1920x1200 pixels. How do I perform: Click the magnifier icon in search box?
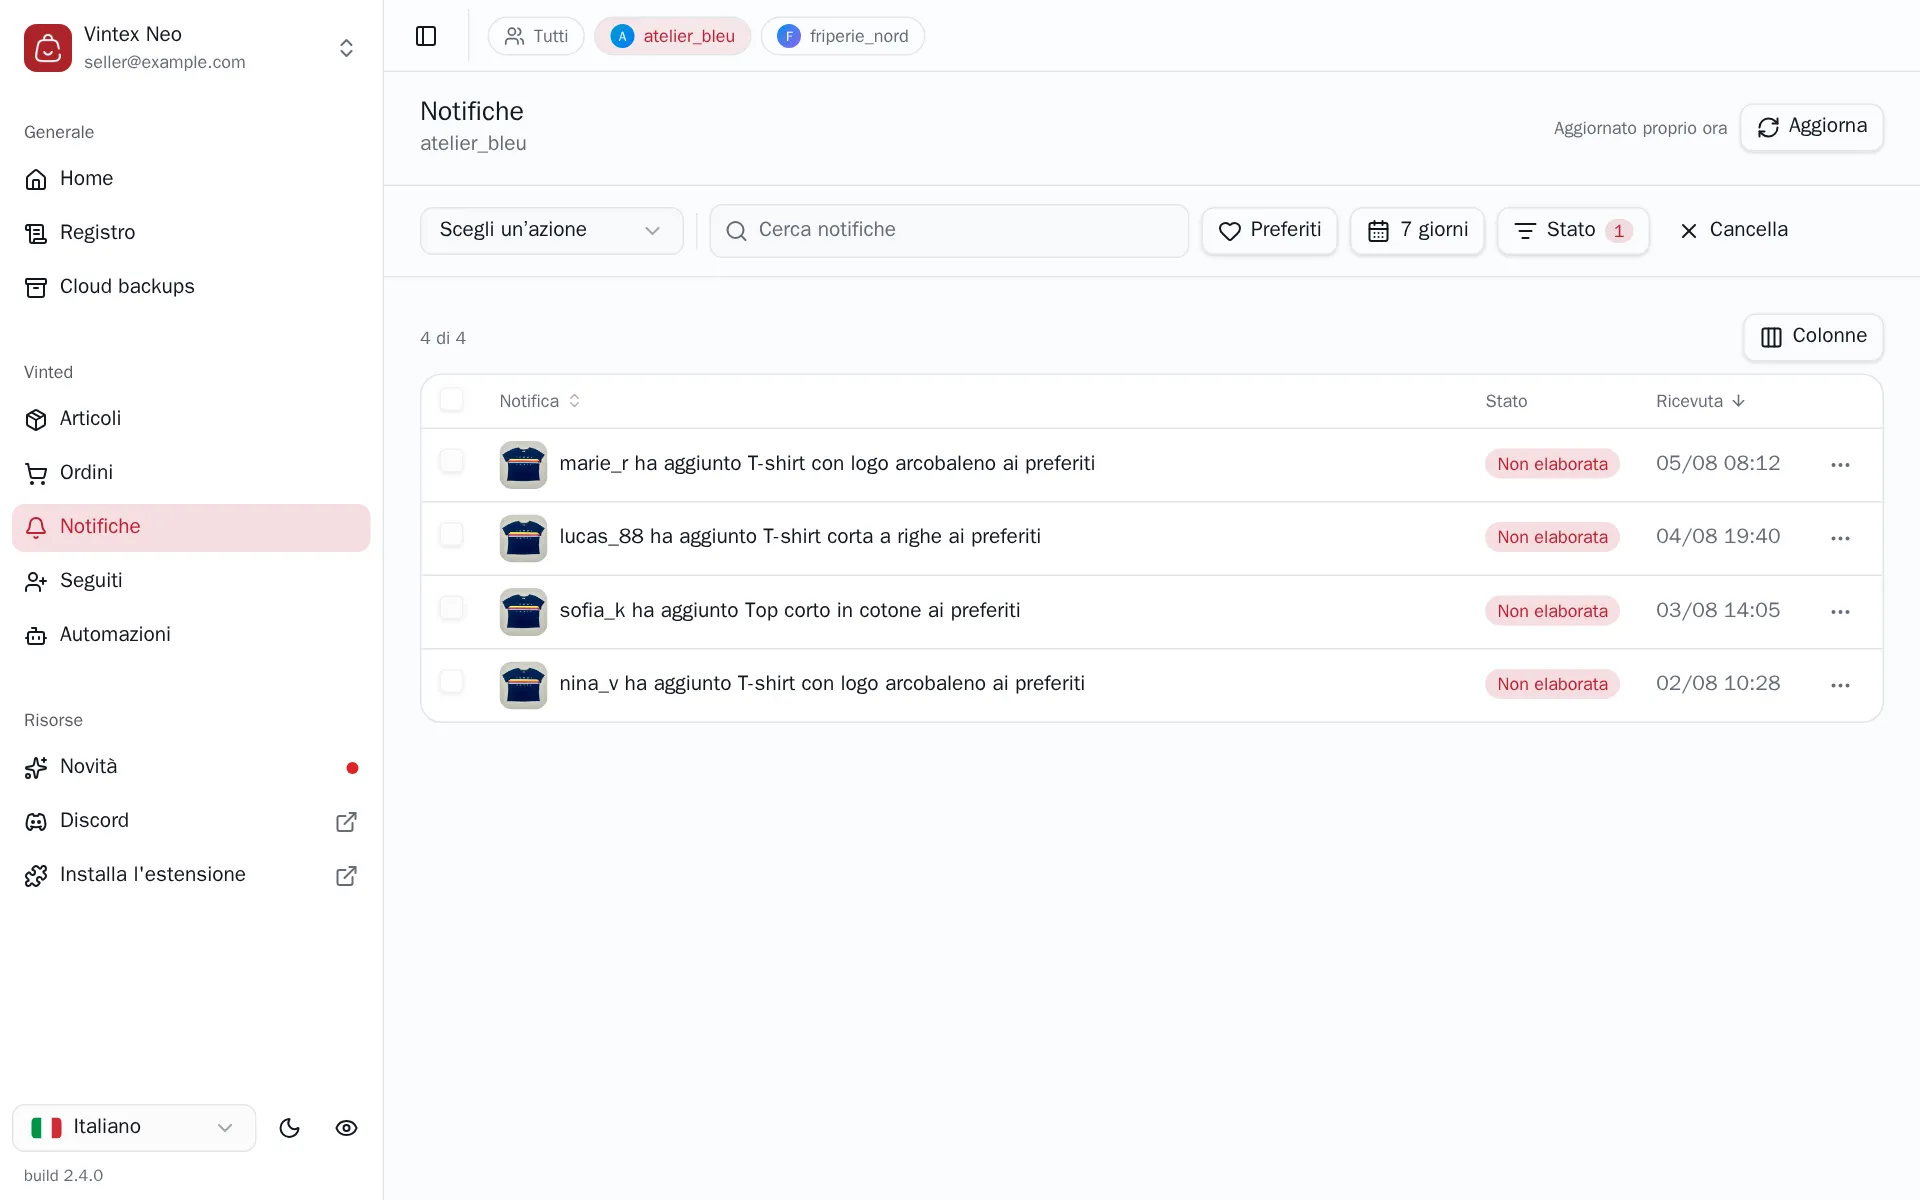737,231
